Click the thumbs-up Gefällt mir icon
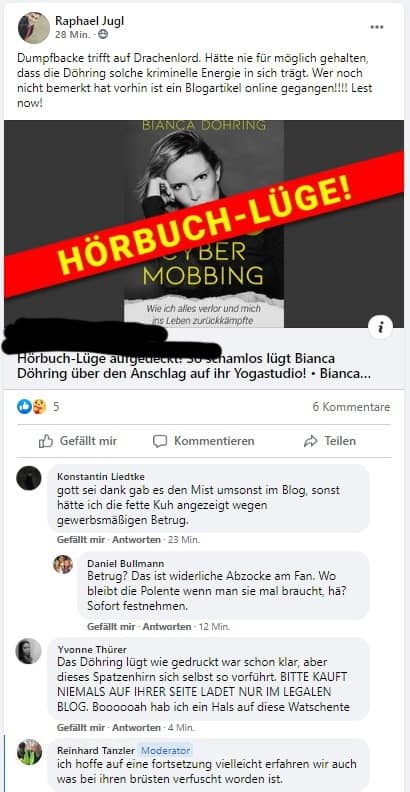410x792 pixels. point(46,441)
